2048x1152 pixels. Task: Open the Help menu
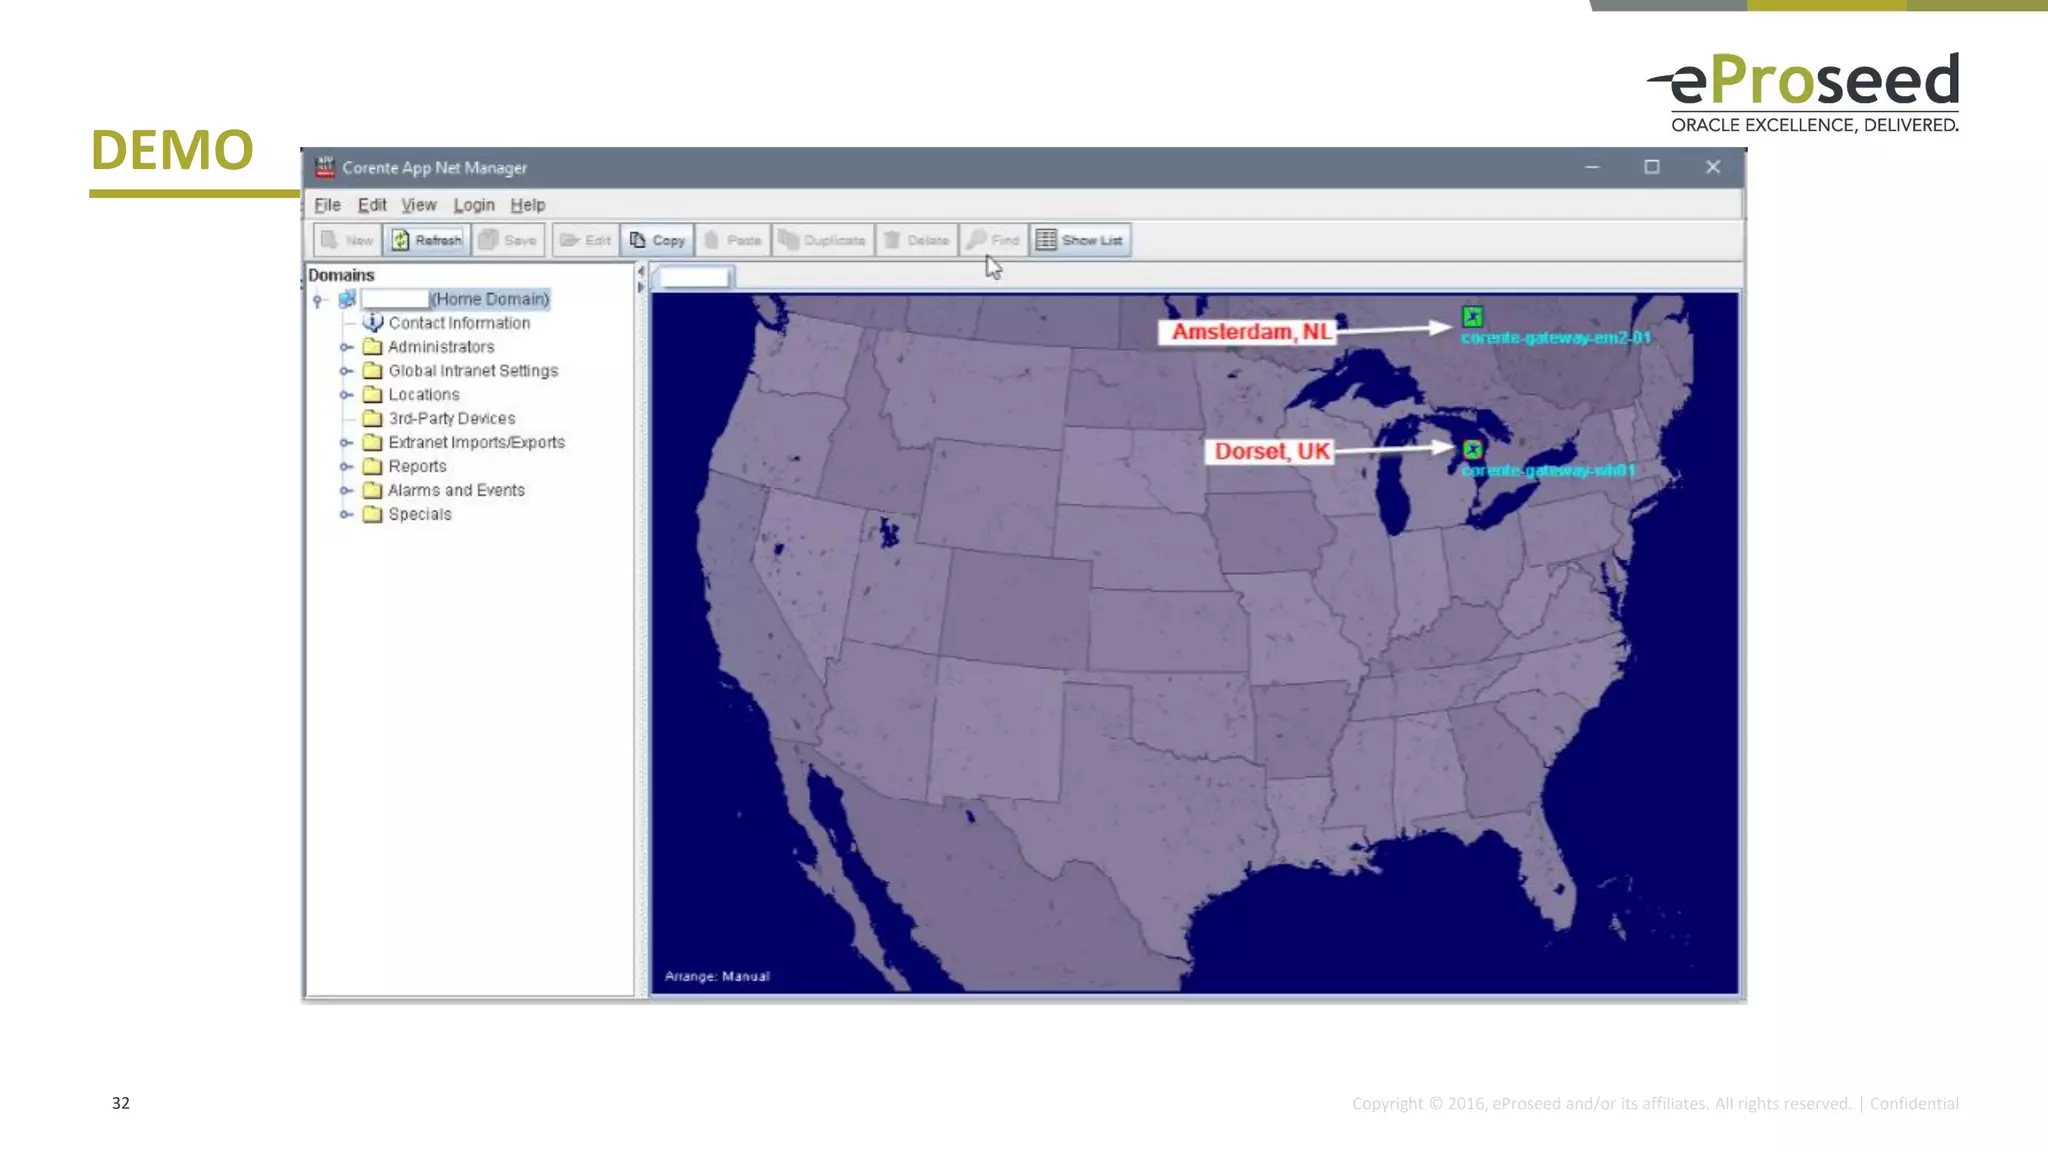tap(527, 205)
